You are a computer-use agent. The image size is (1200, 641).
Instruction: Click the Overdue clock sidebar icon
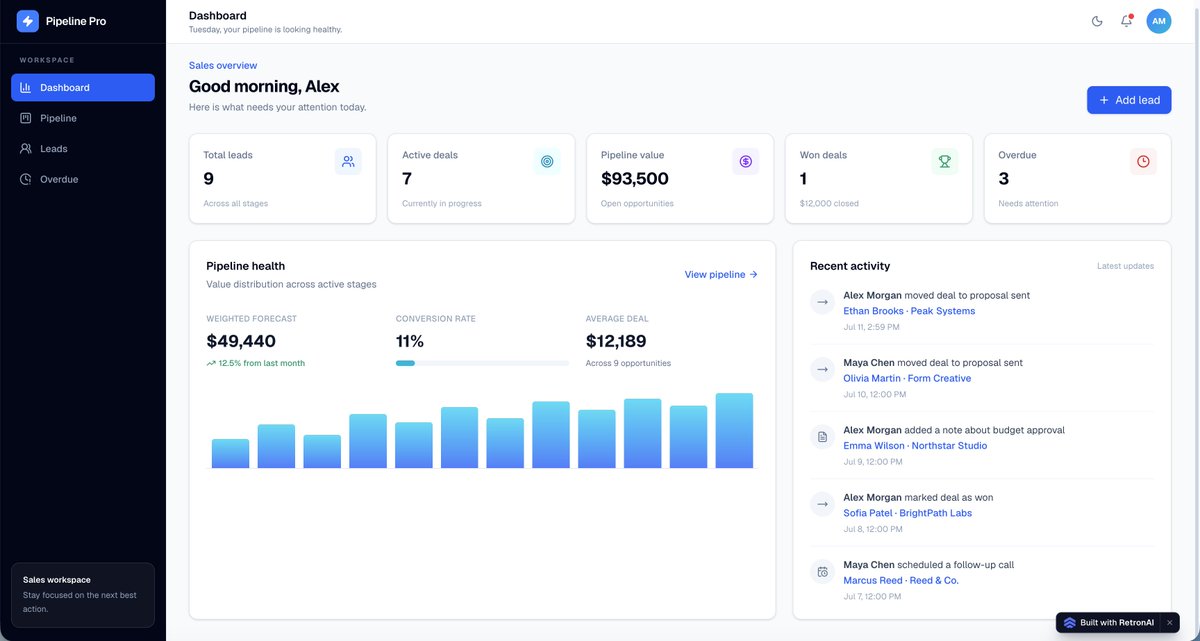[x=26, y=179]
